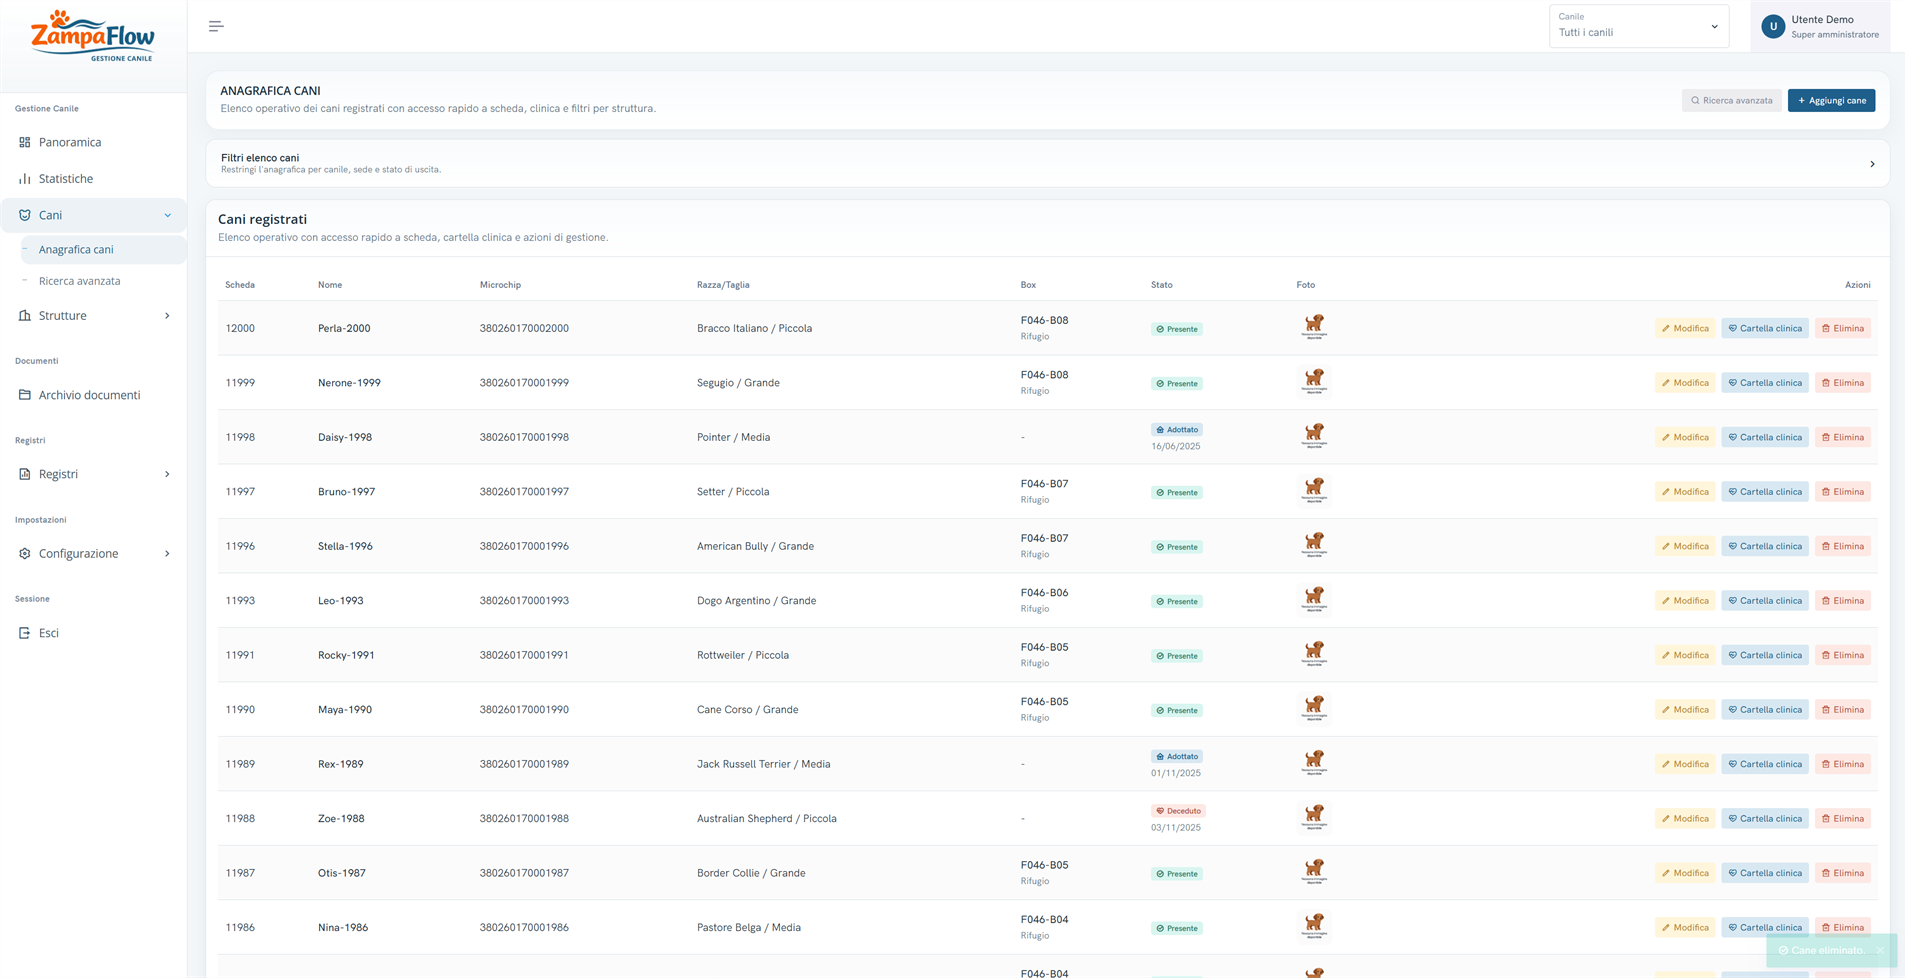Click the Esci logout icon
The width and height of the screenshot is (1905, 978).
25,632
